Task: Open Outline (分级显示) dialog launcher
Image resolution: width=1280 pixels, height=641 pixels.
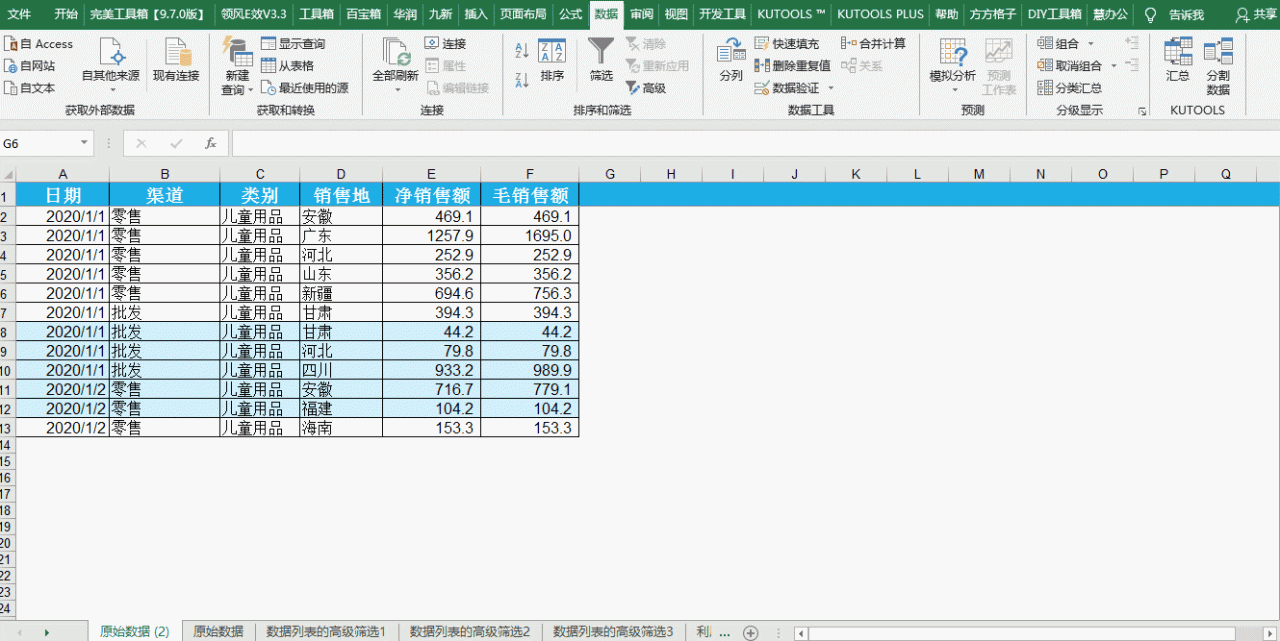Action: [x=1142, y=111]
